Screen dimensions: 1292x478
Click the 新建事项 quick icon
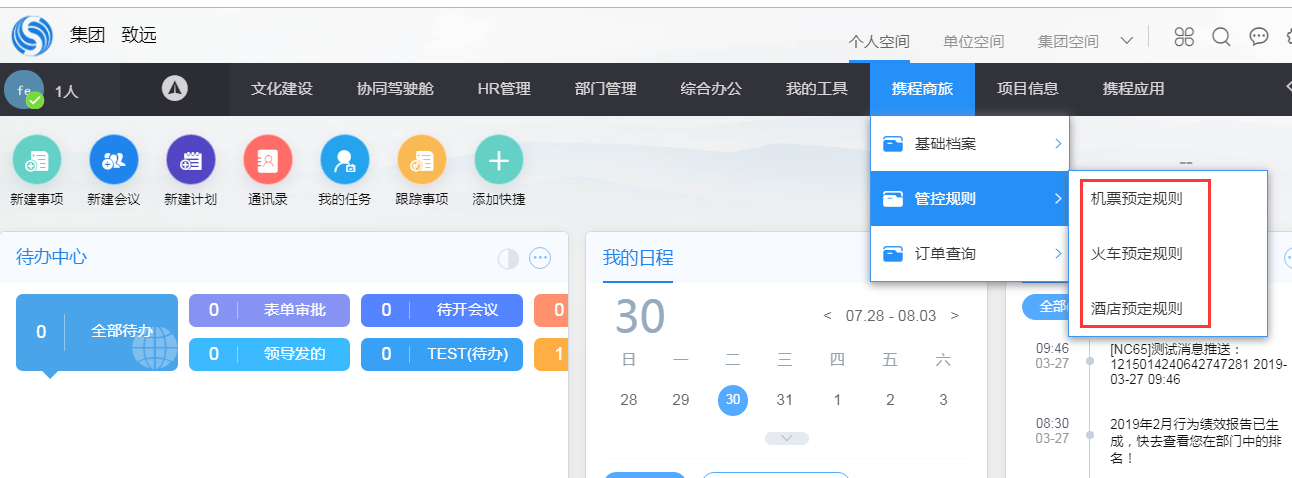click(x=37, y=159)
